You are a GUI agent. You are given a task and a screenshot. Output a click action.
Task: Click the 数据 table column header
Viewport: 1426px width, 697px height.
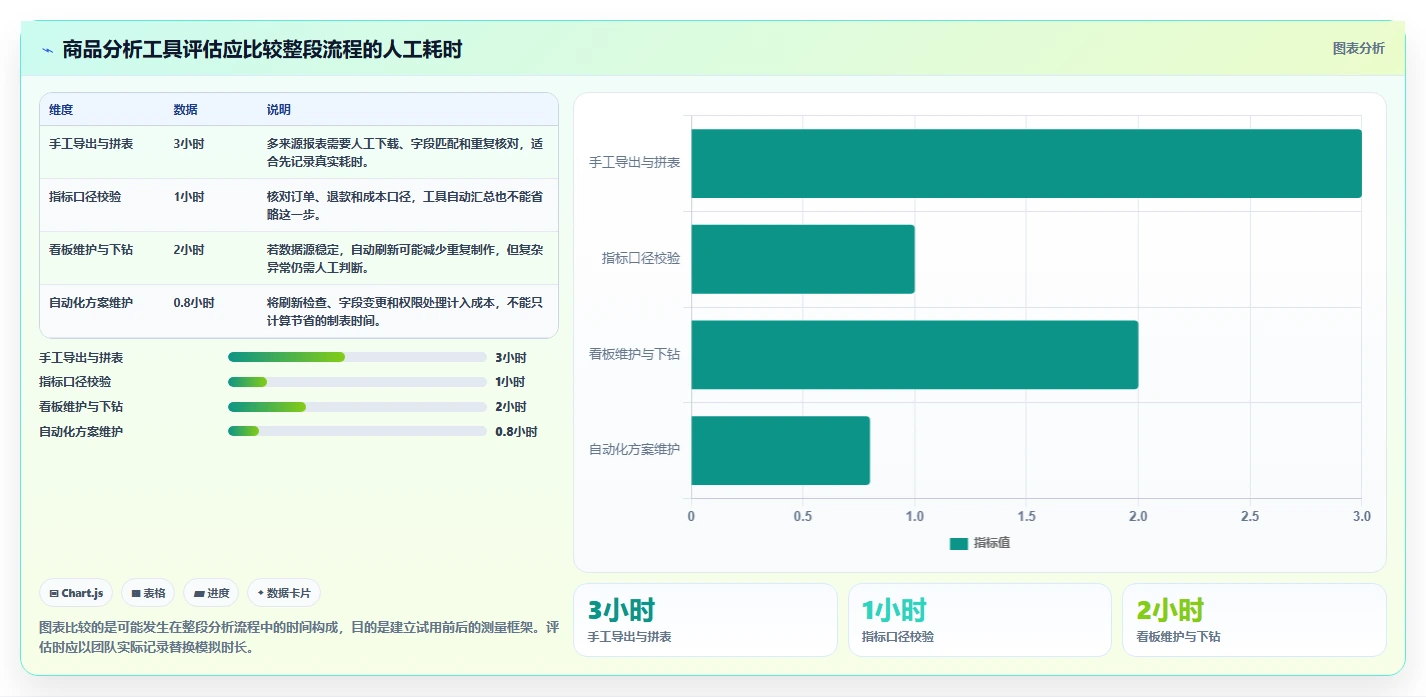(185, 110)
